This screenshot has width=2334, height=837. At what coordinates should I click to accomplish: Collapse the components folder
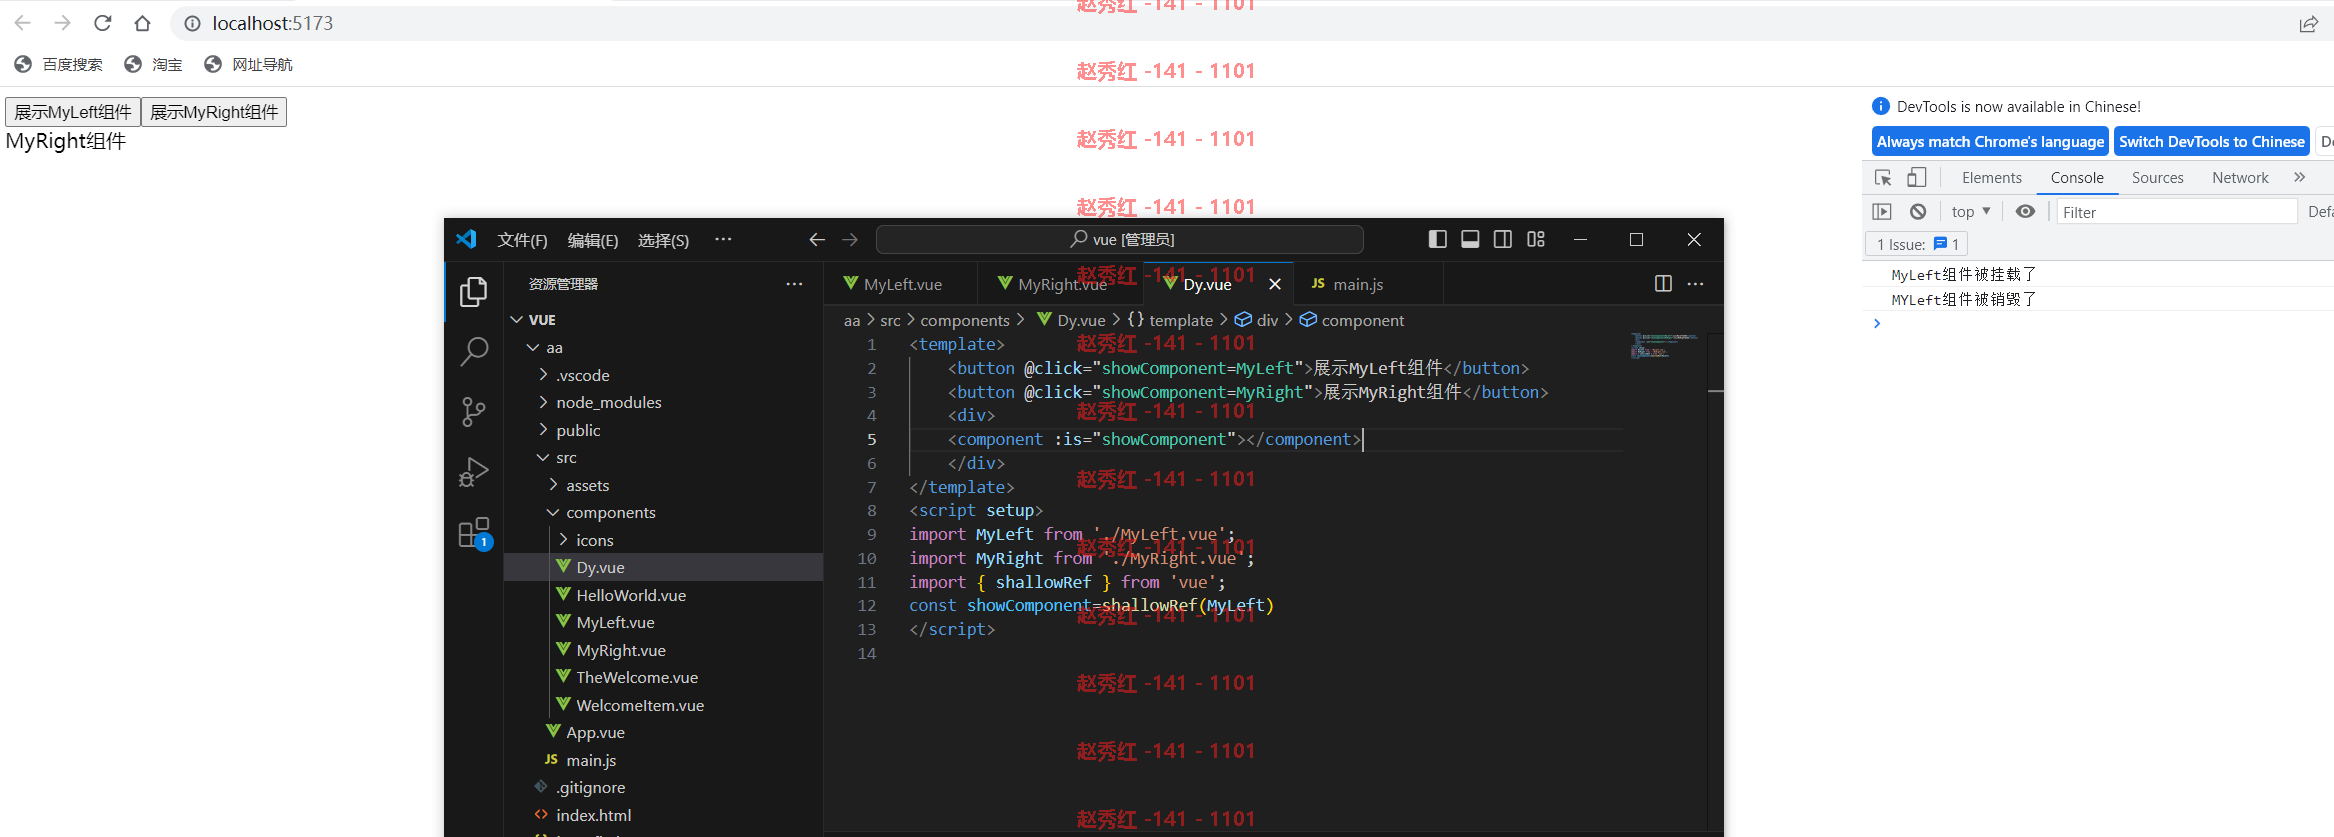tap(553, 512)
